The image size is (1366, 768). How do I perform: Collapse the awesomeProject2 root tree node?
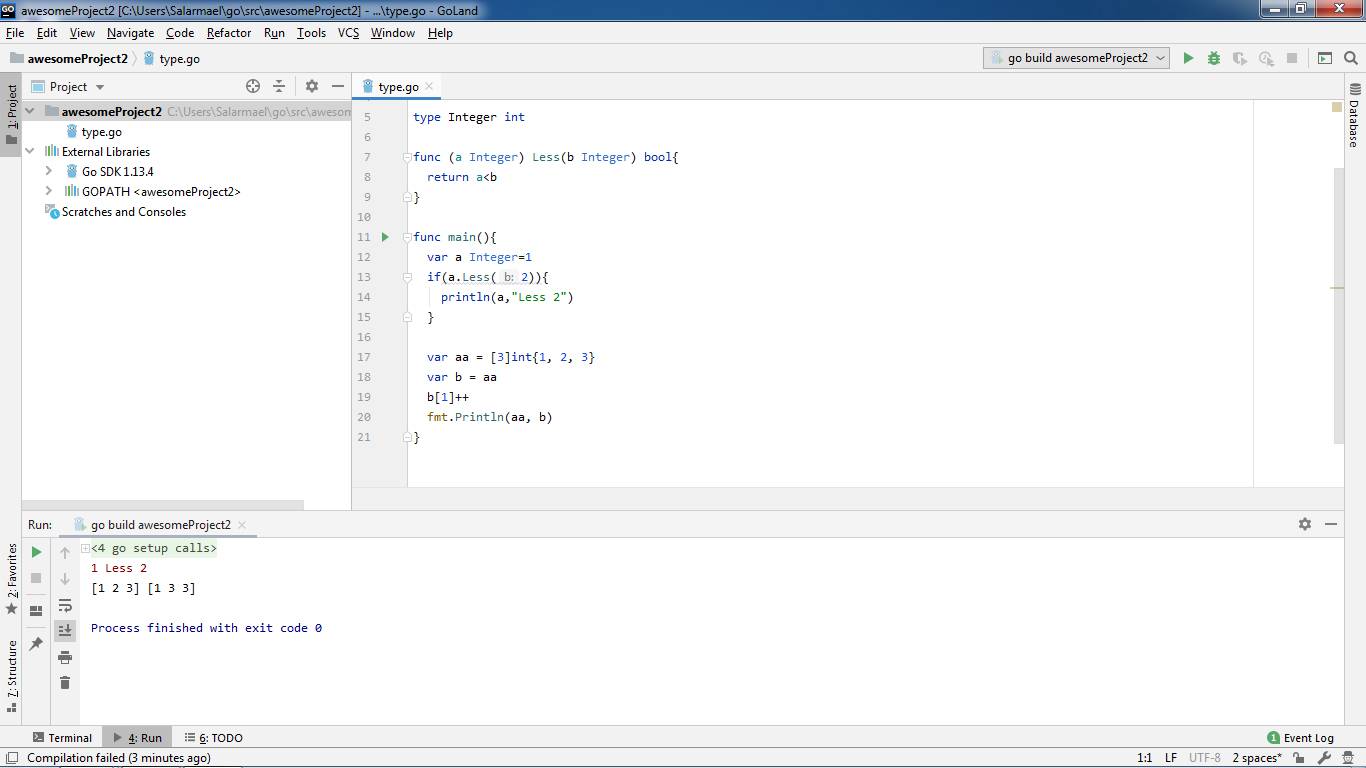30,111
